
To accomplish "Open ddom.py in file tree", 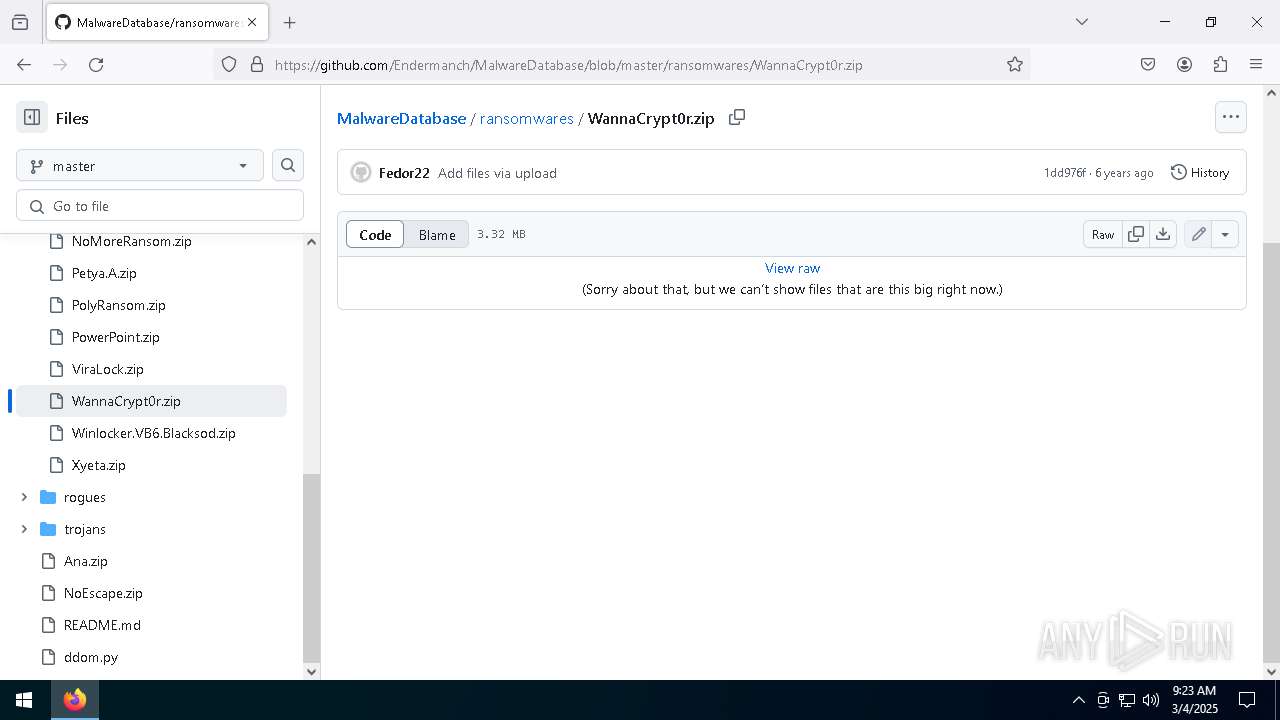I will point(90,657).
